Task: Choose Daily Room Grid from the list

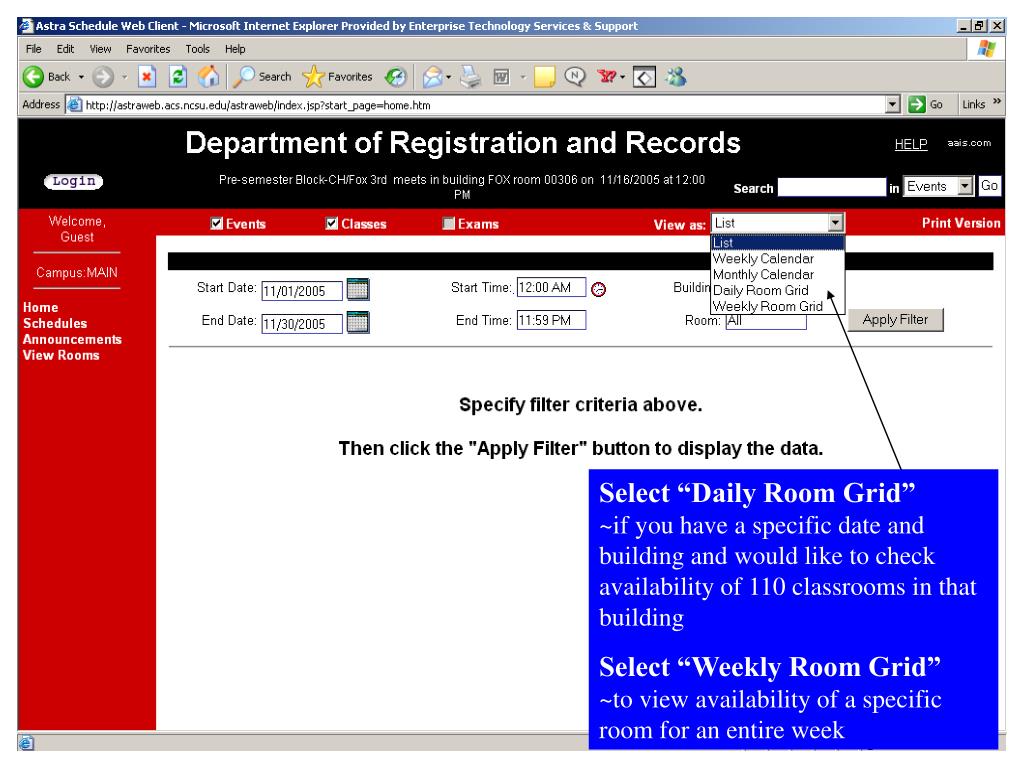Action: [x=778, y=291]
